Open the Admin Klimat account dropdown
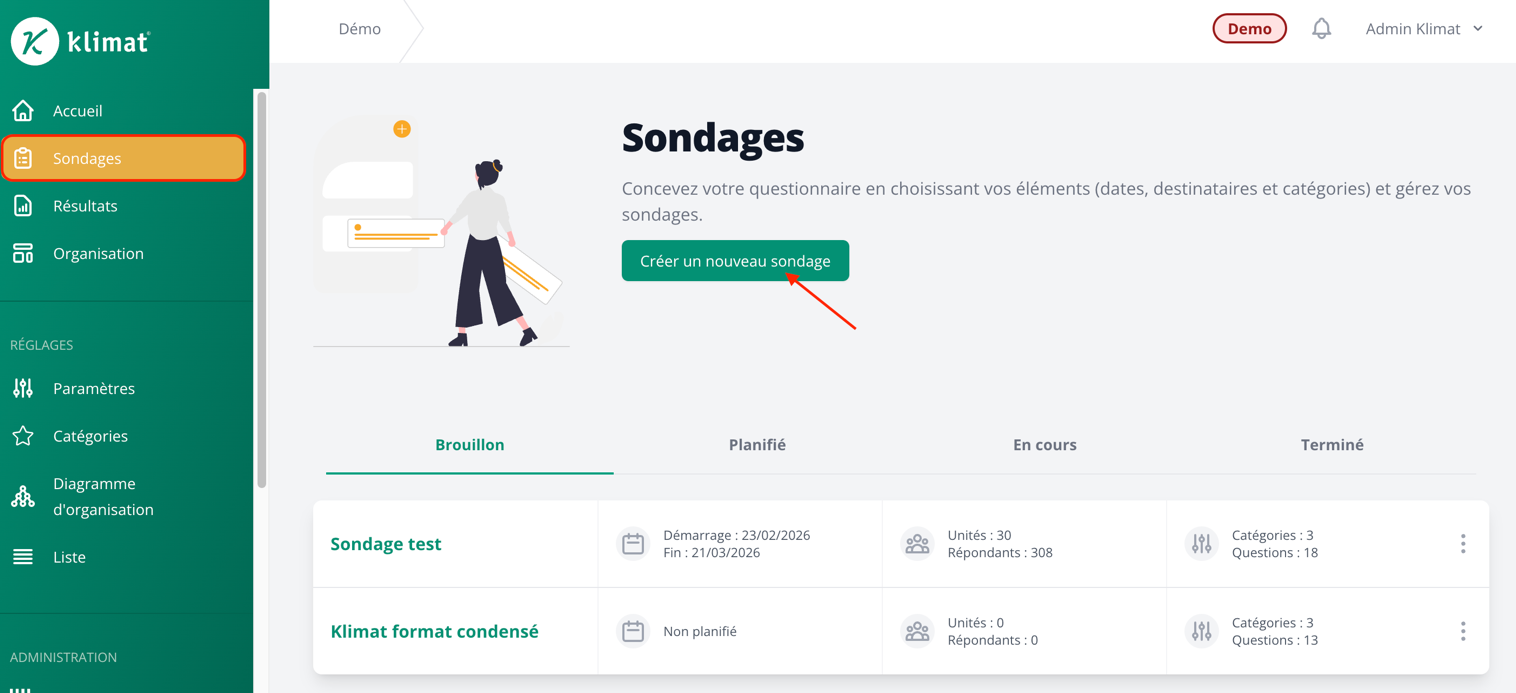The height and width of the screenshot is (693, 1516). point(1424,28)
